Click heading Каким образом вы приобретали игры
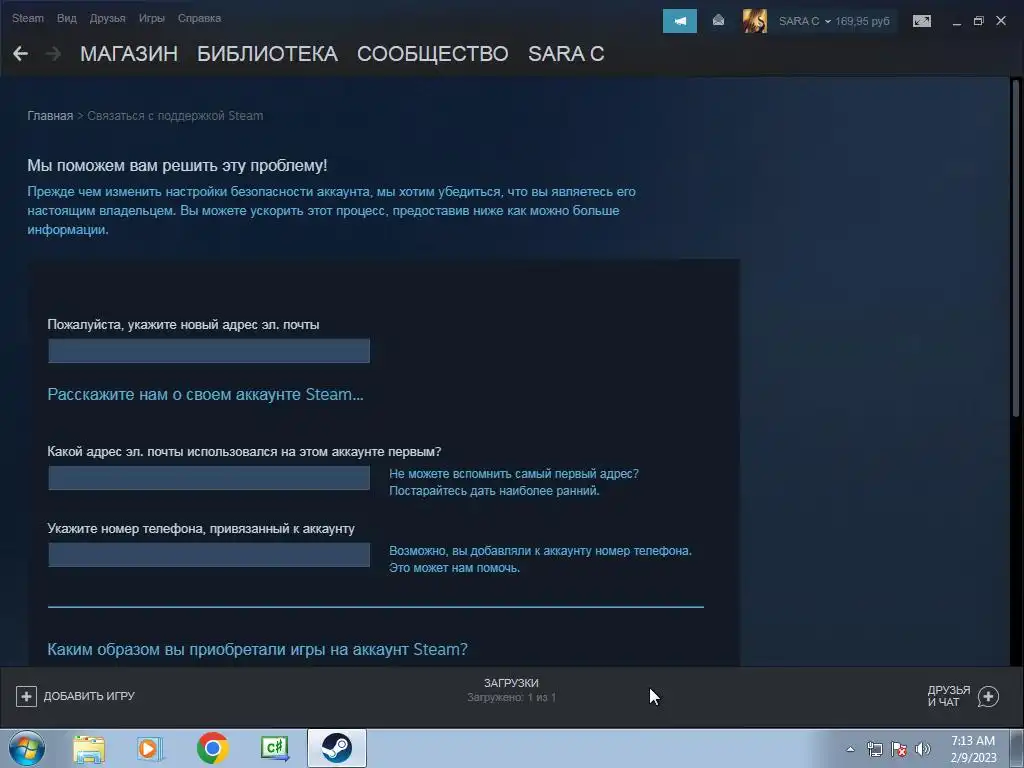 tap(257, 649)
